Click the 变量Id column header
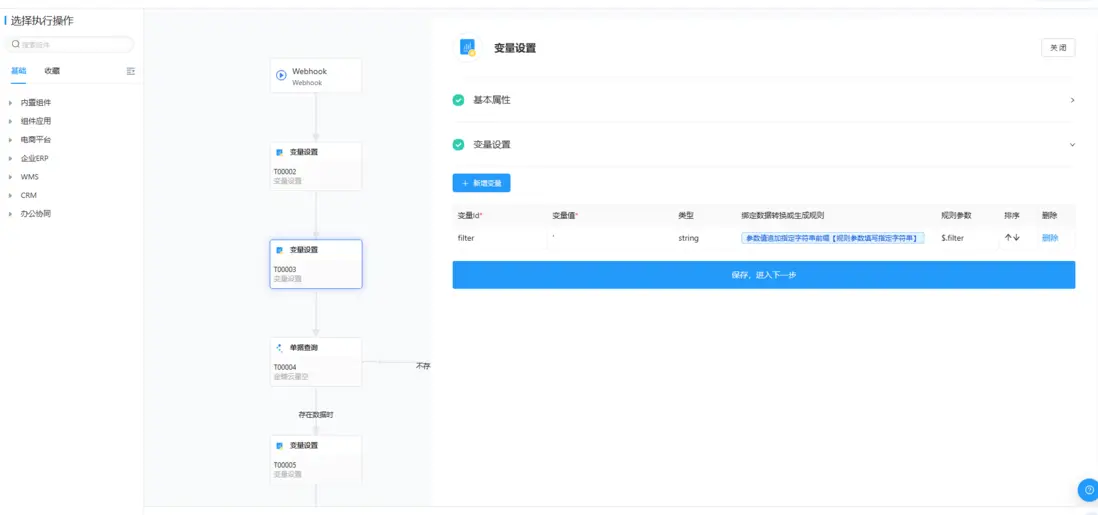This screenshot has width=1098, height=515. [x=470, y=215]
